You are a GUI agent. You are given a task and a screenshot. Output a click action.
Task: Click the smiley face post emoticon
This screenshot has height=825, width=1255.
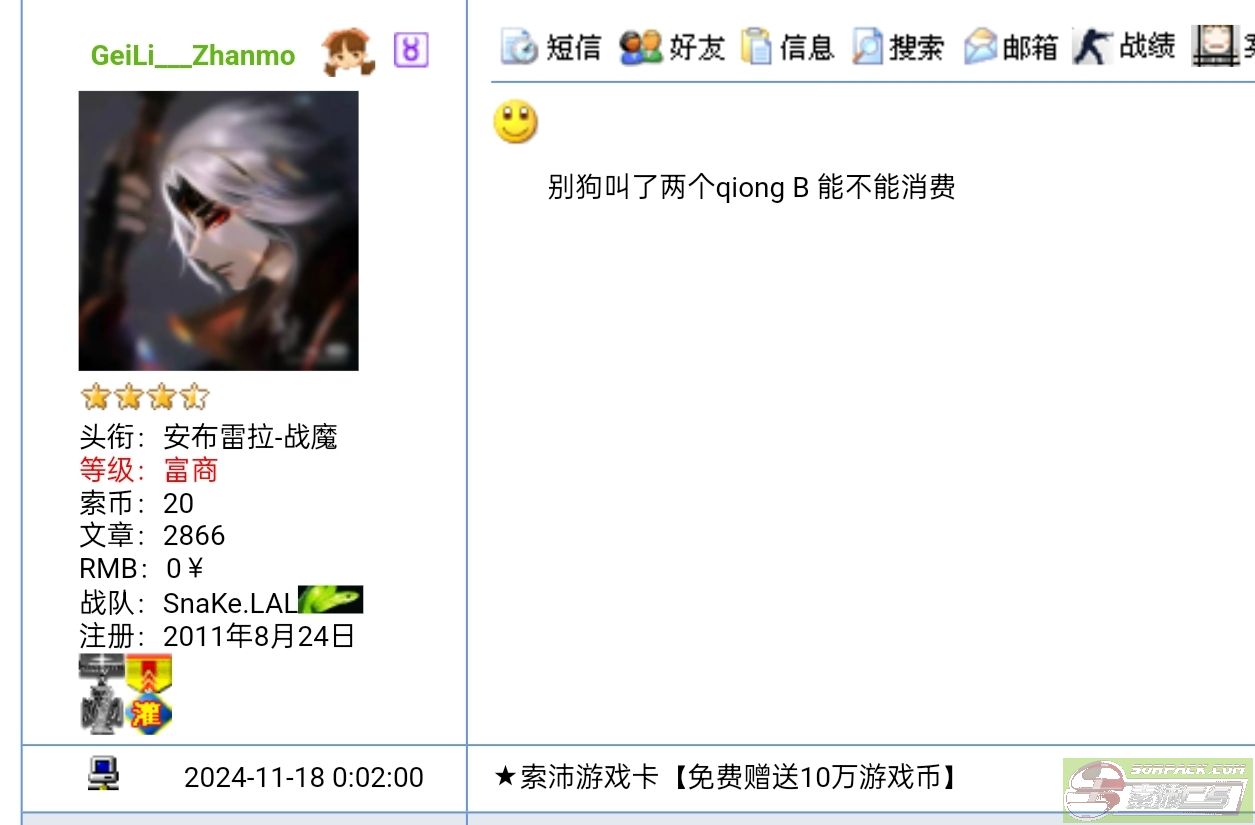pos(516,123)
